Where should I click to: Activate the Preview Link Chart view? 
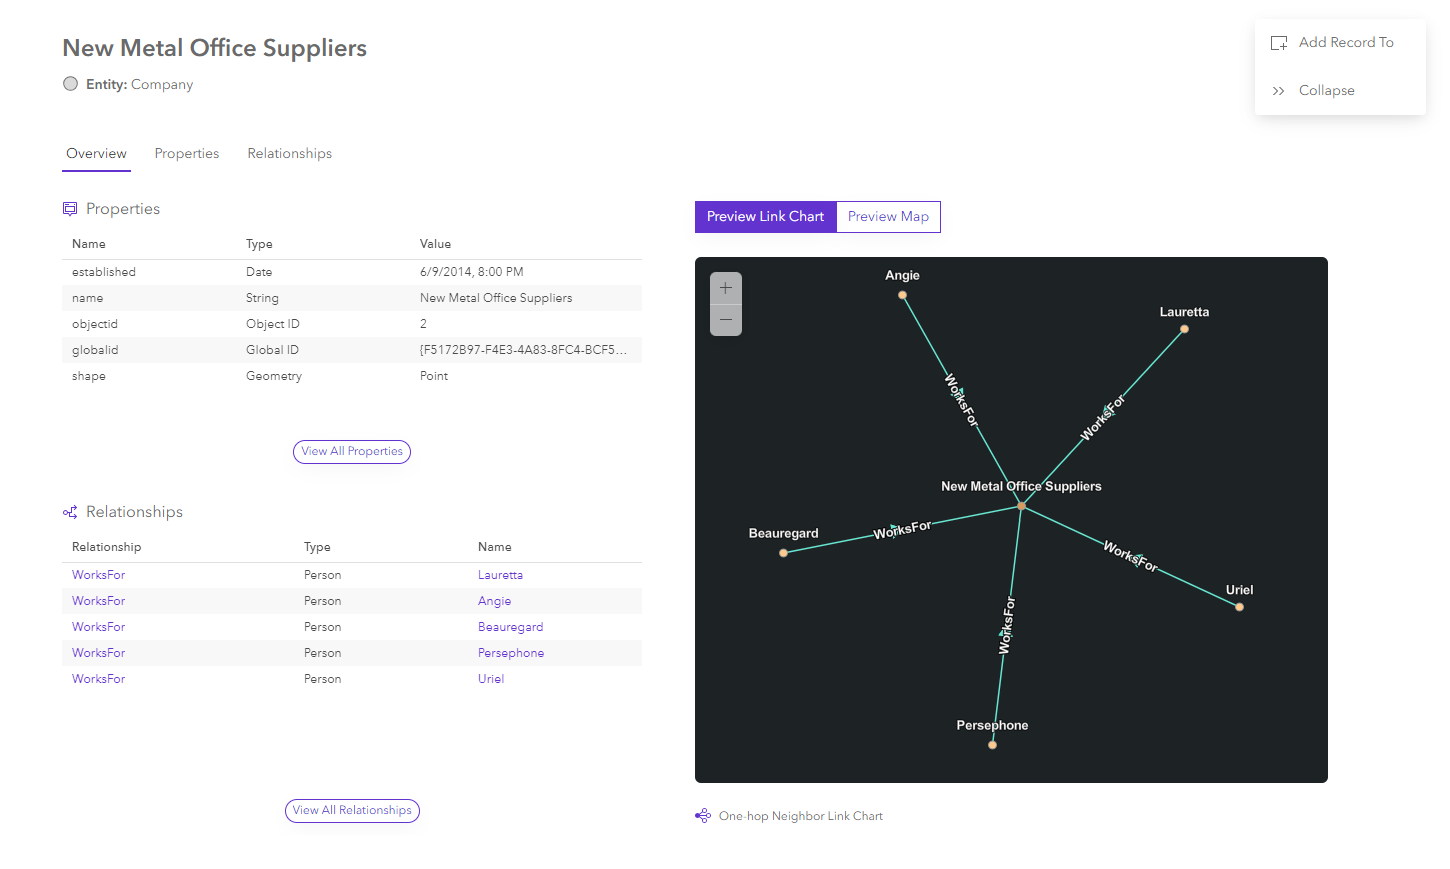click(765, 216)
